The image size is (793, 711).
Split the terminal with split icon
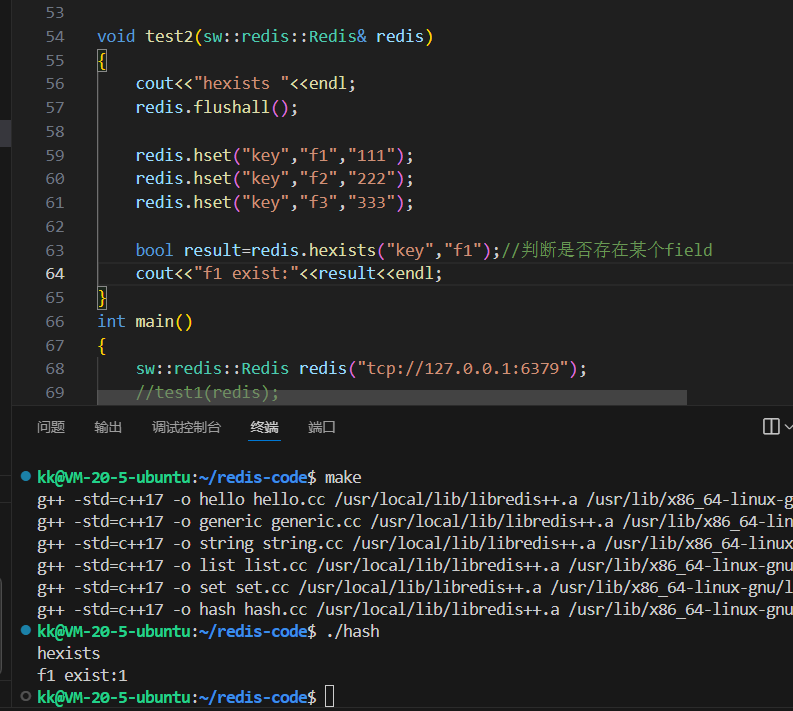point(771,426)
